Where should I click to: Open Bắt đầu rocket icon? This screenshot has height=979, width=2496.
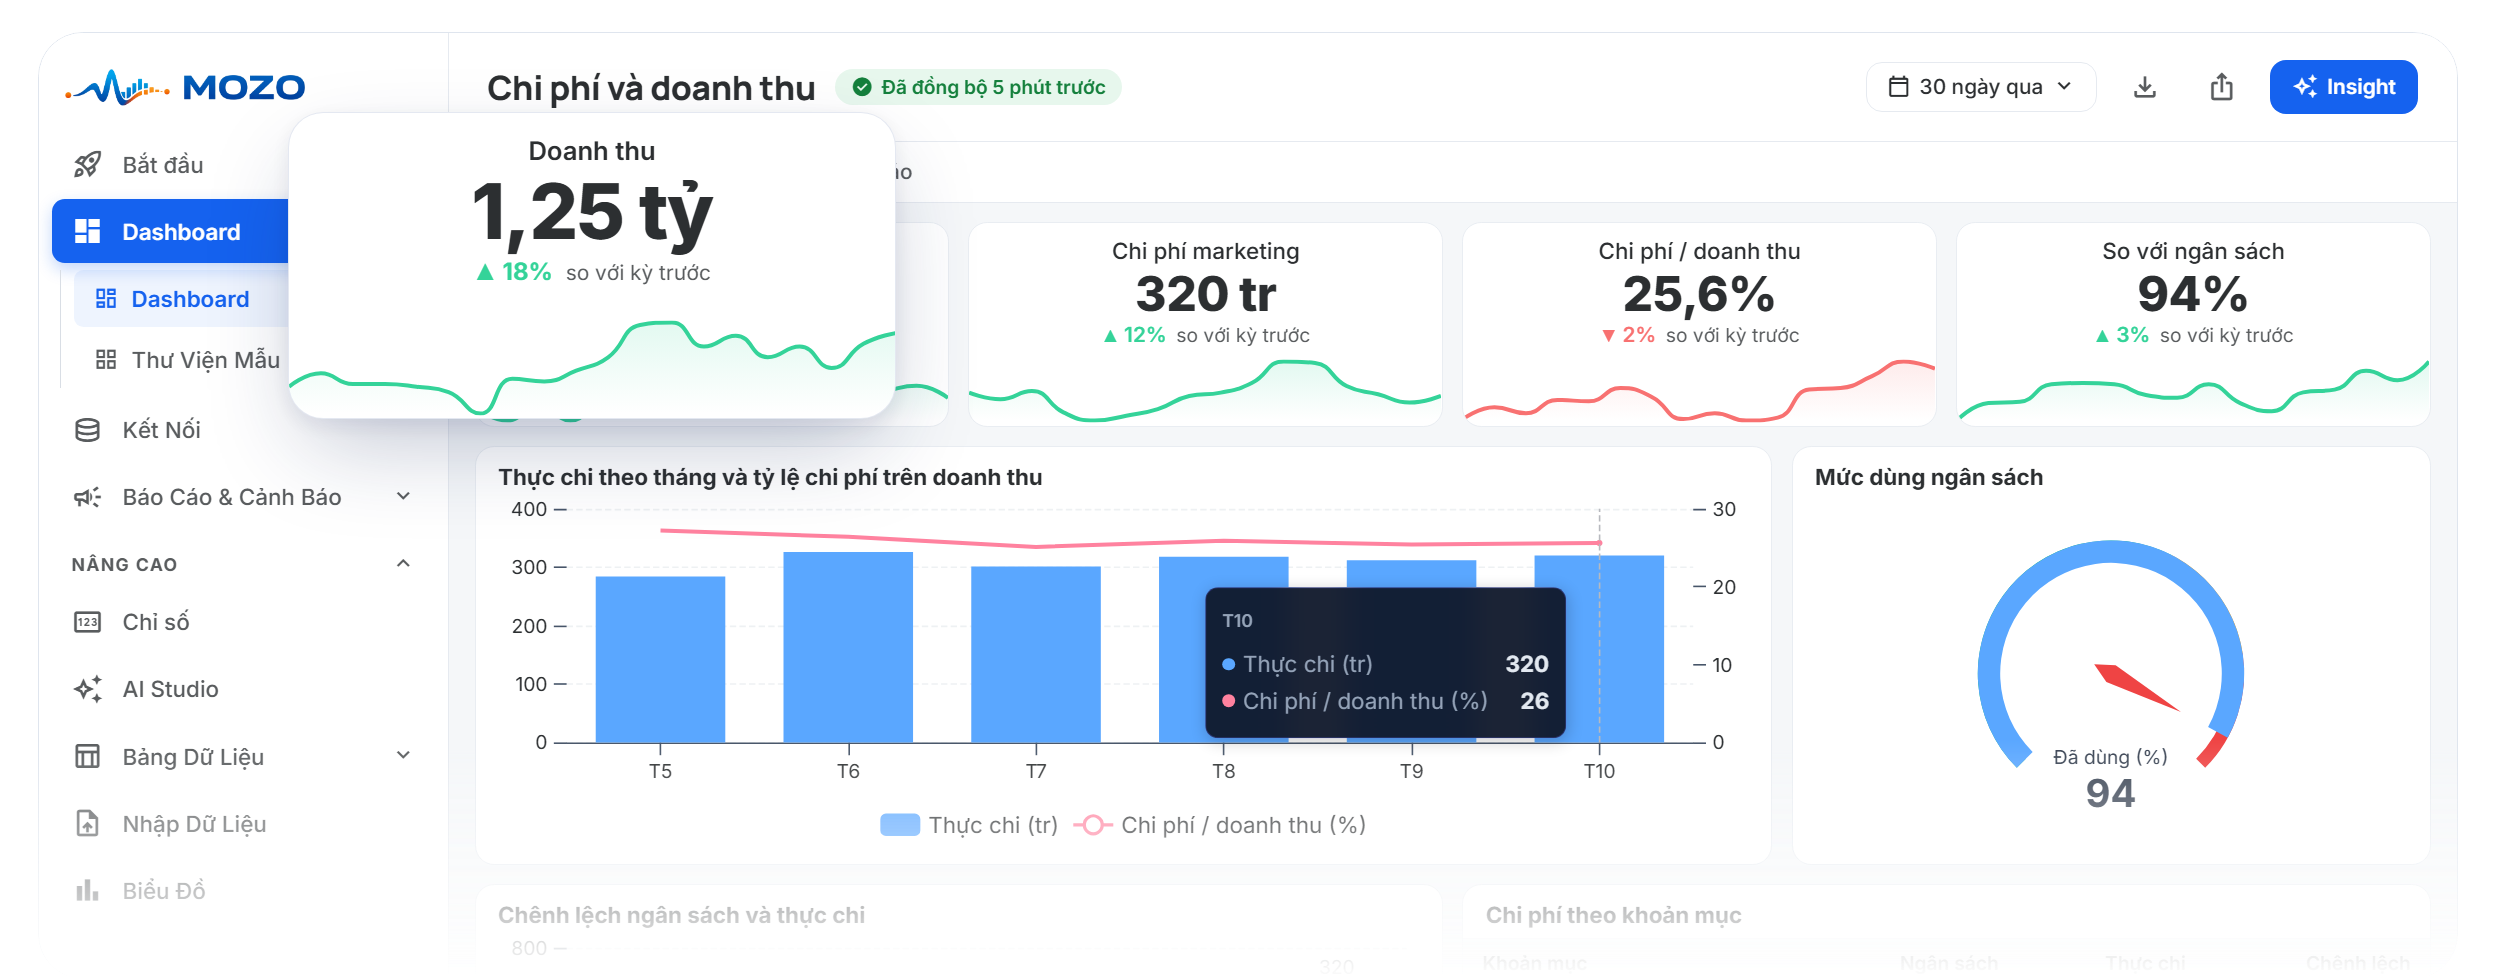[x=88, y=164]
